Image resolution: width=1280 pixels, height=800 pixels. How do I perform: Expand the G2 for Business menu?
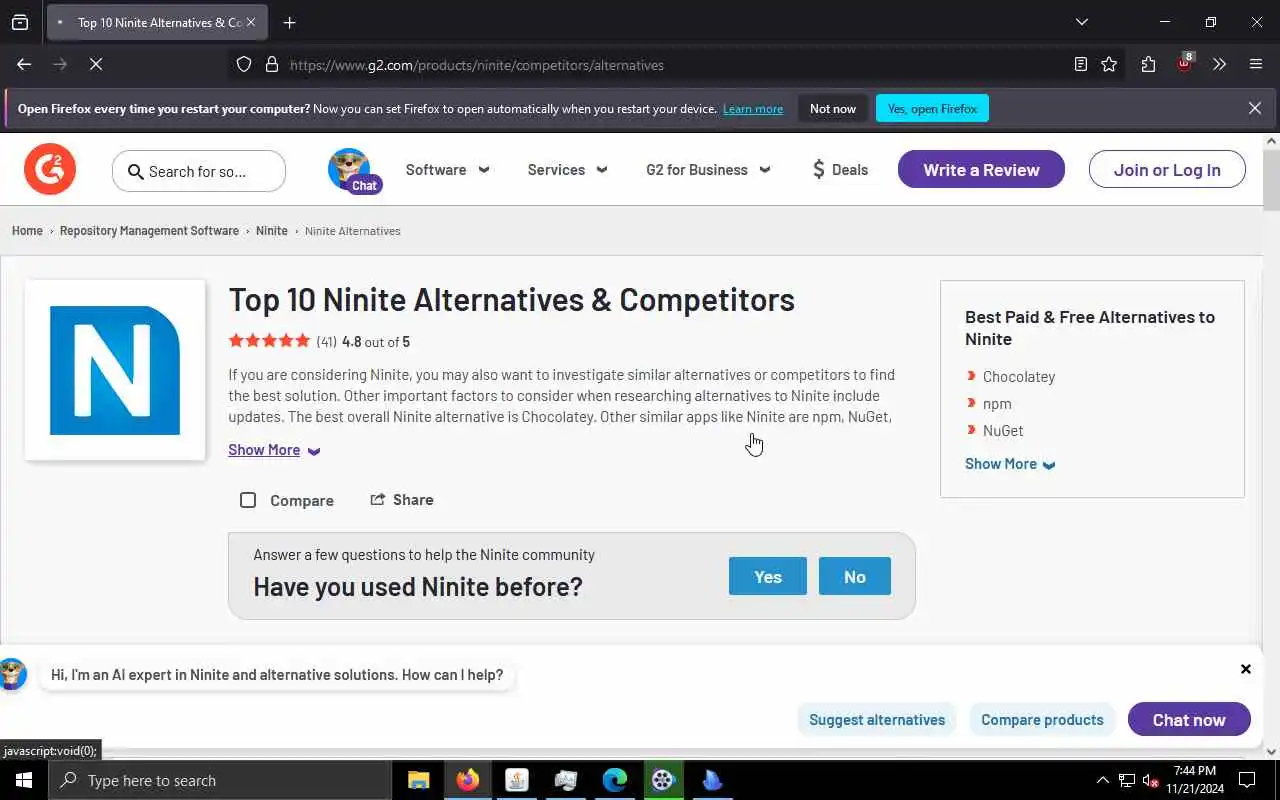(708, 170)
